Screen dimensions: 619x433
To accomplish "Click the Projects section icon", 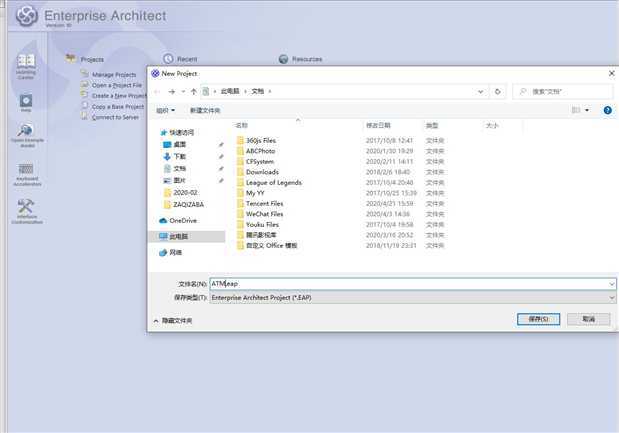I will pos(71,58).
